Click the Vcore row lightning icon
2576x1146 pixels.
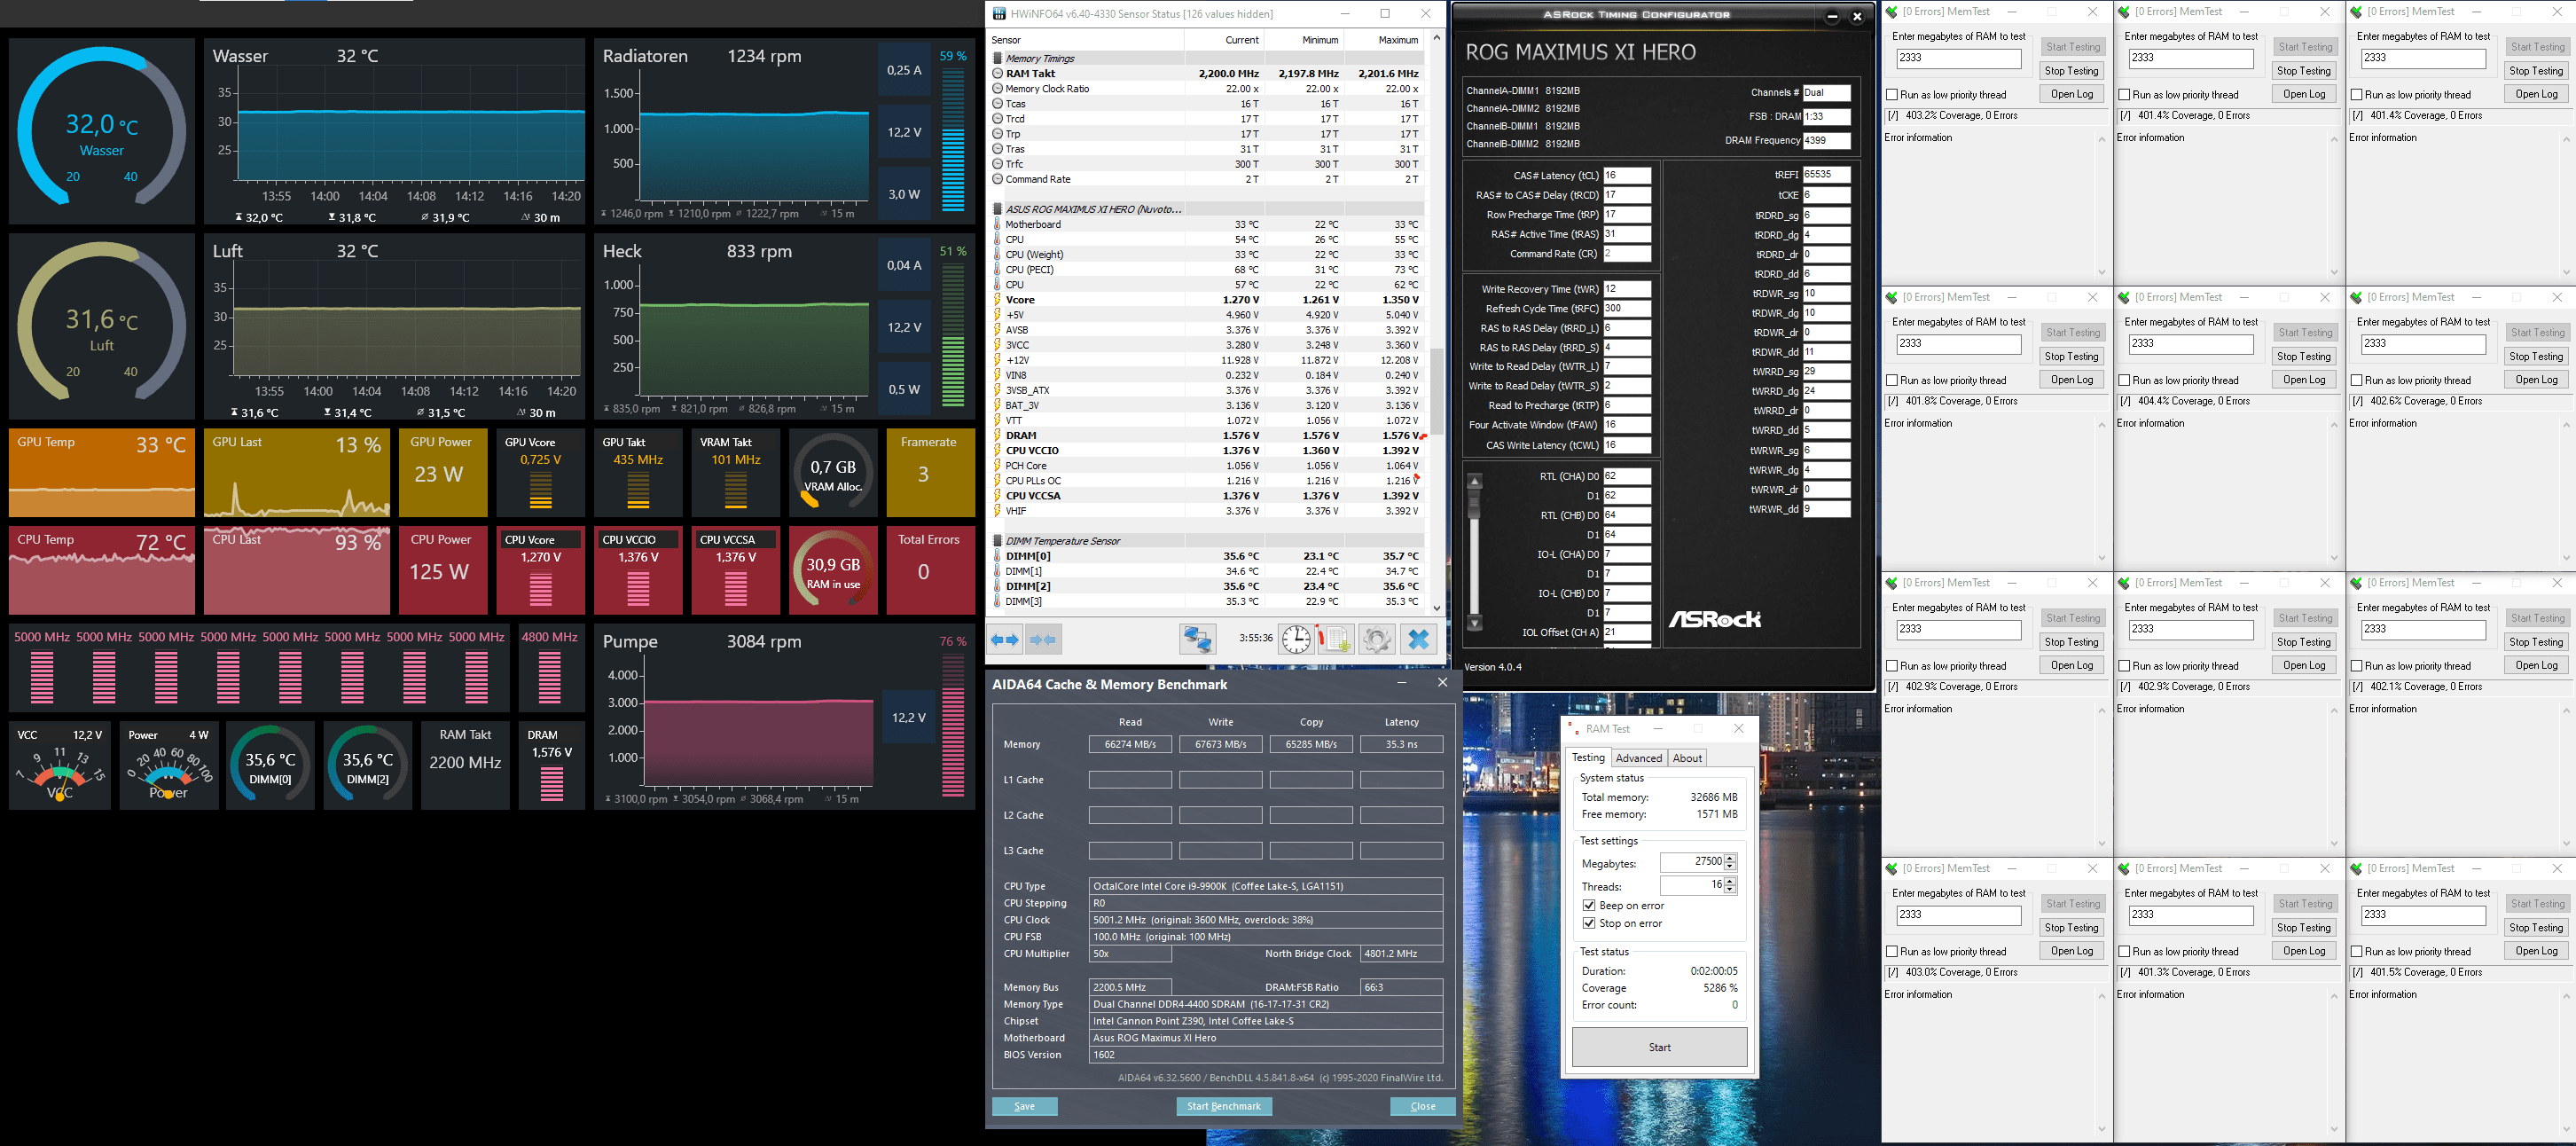[x=997, y=300]
